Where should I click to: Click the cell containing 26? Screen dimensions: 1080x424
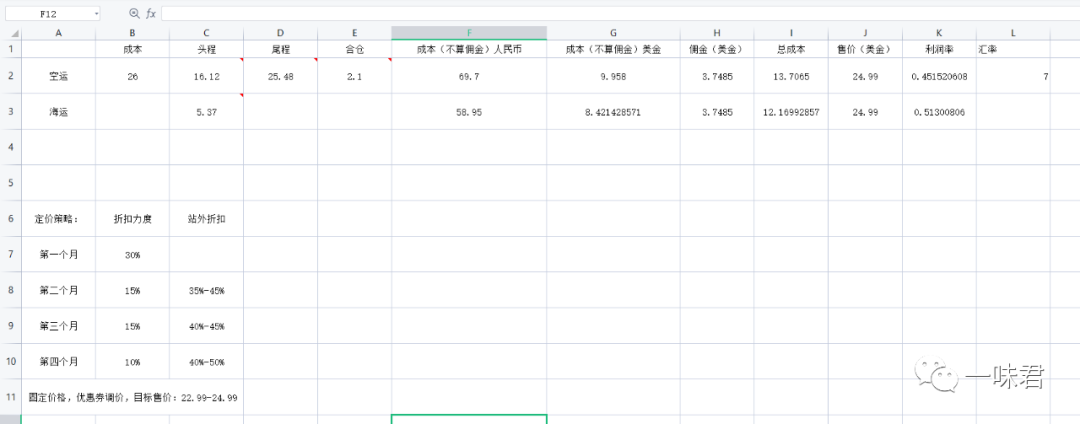tap(132, 76)
